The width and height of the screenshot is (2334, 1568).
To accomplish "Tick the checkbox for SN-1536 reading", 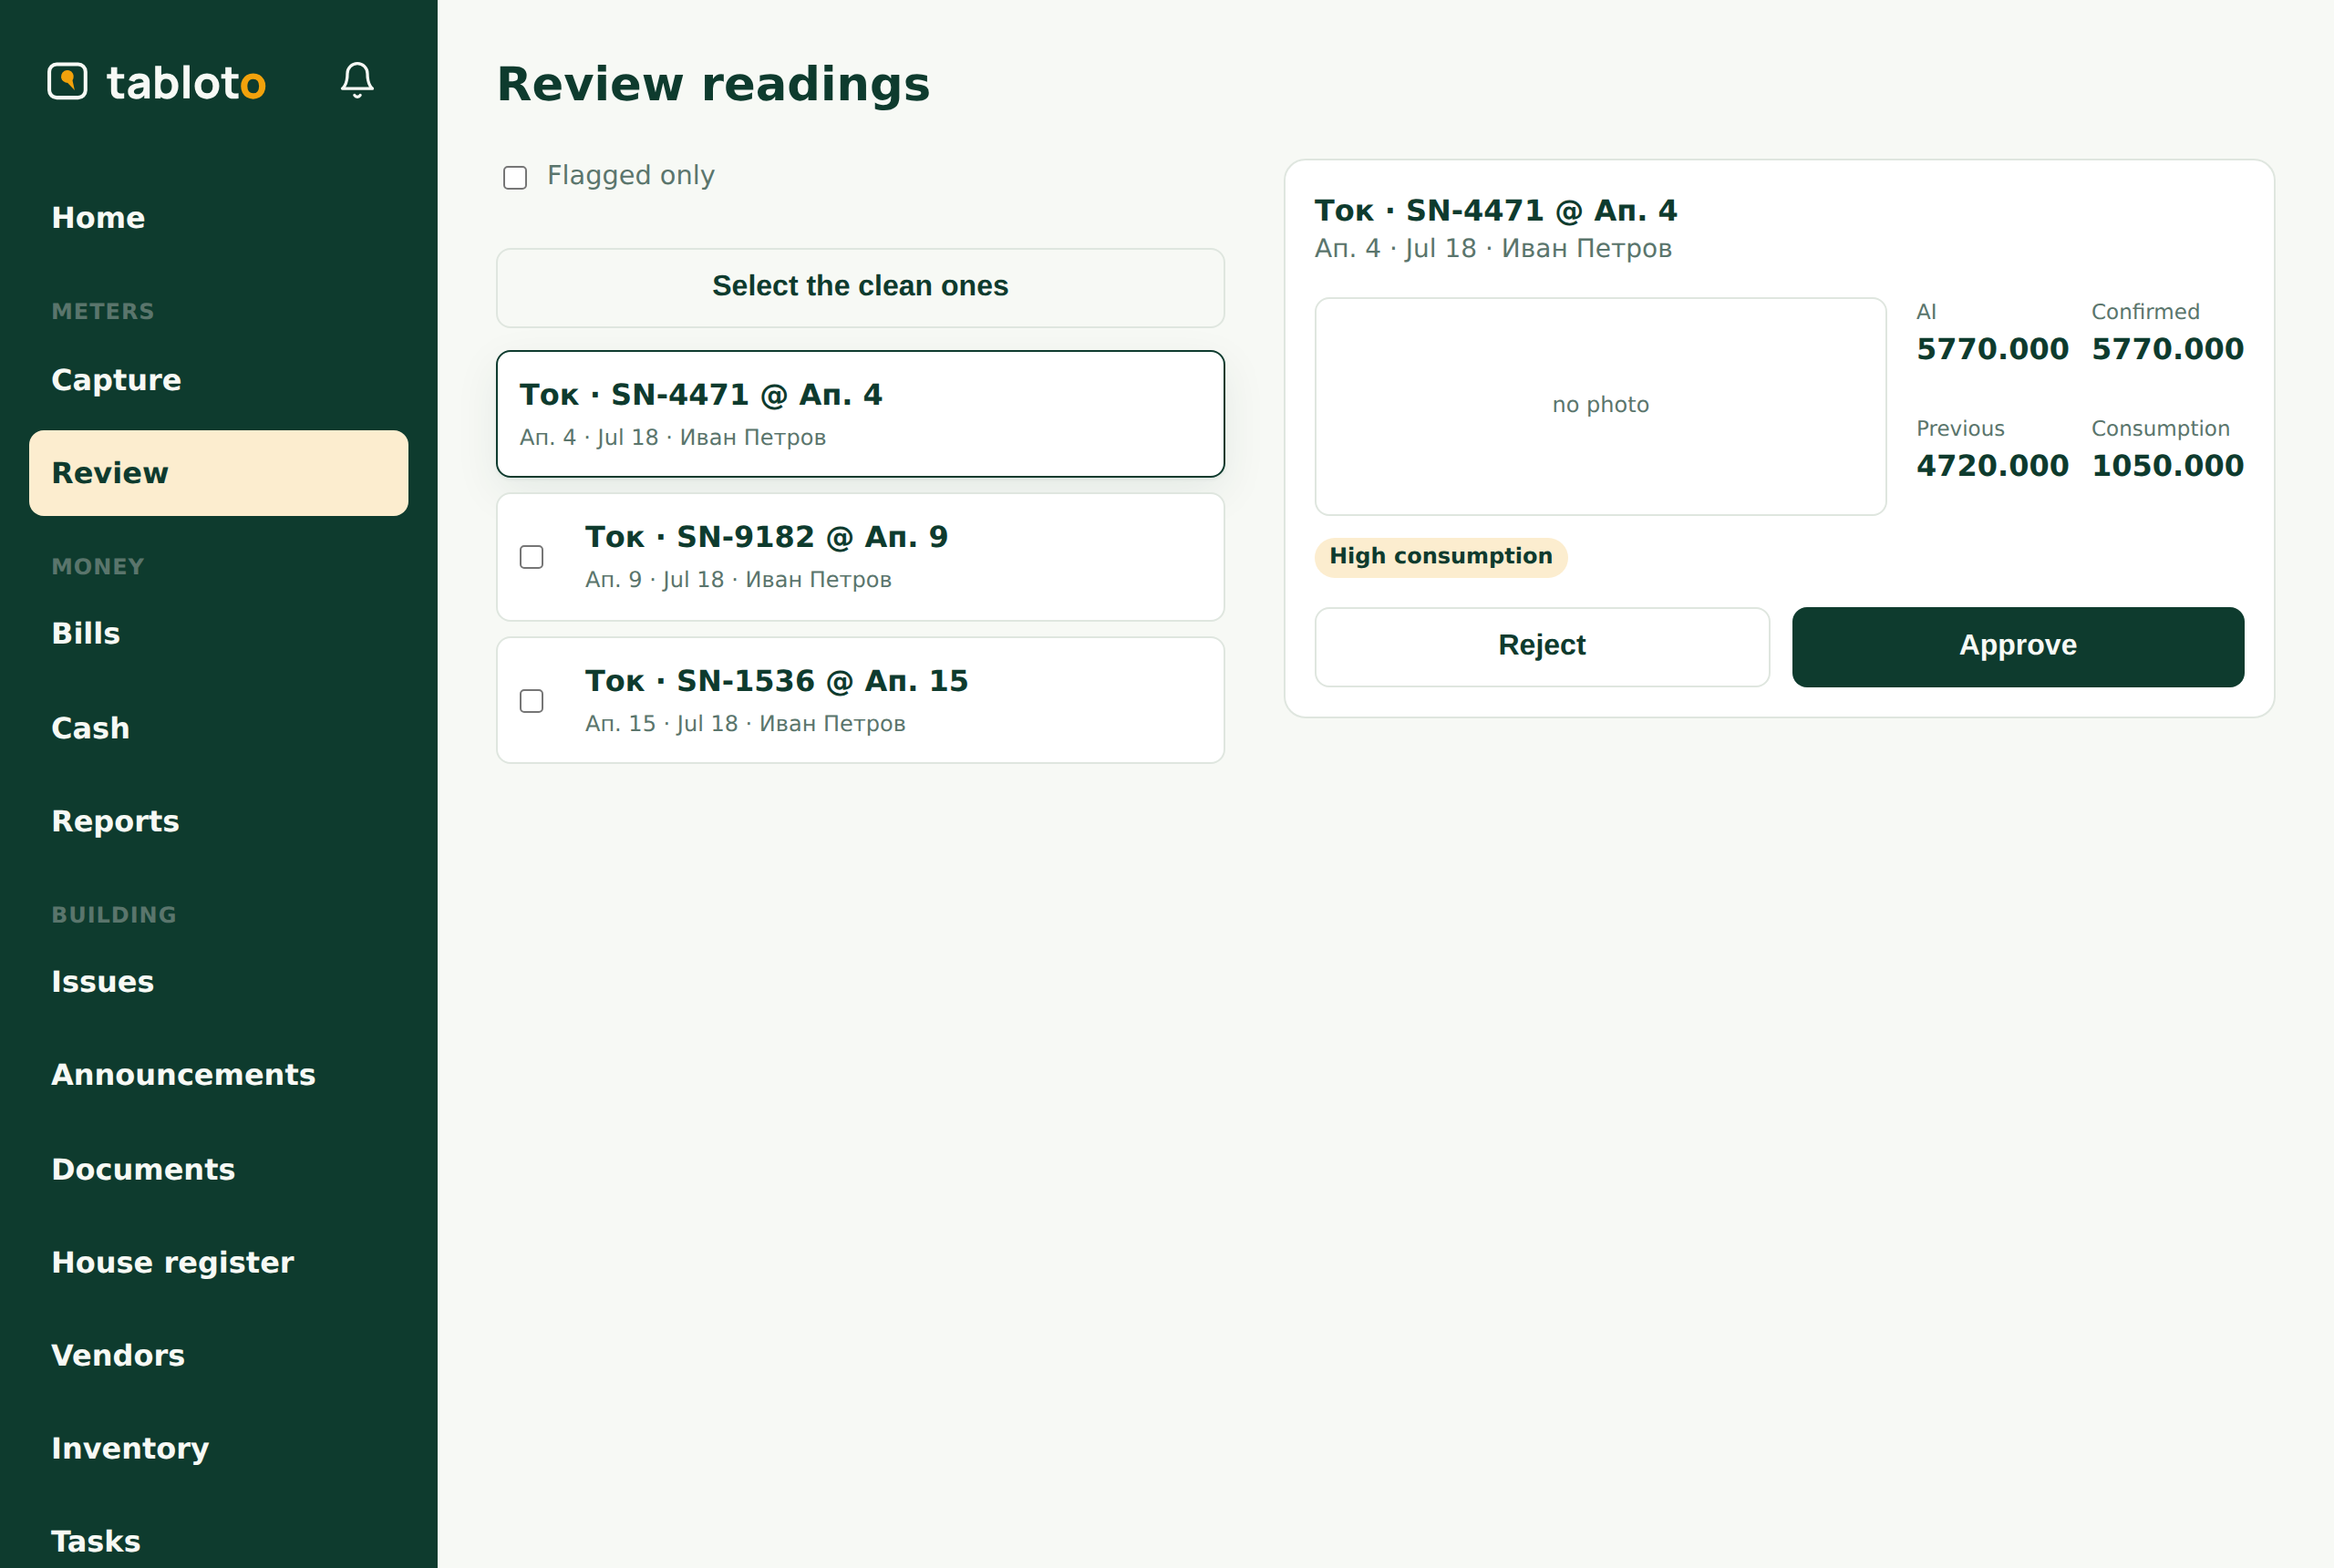I will point(532,701).
